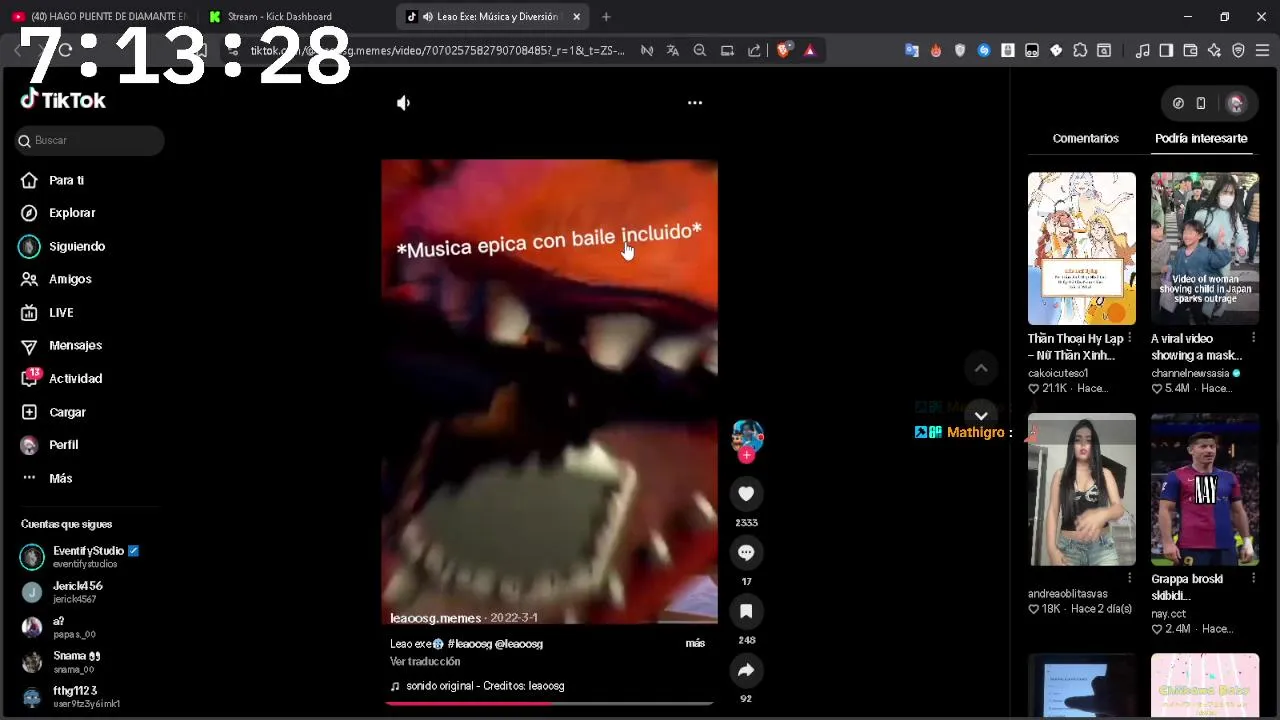The width and height of the screenshot is (1280, 720).
Task: Open the Brave Rewards triangle icon
Action: (810, 50)
